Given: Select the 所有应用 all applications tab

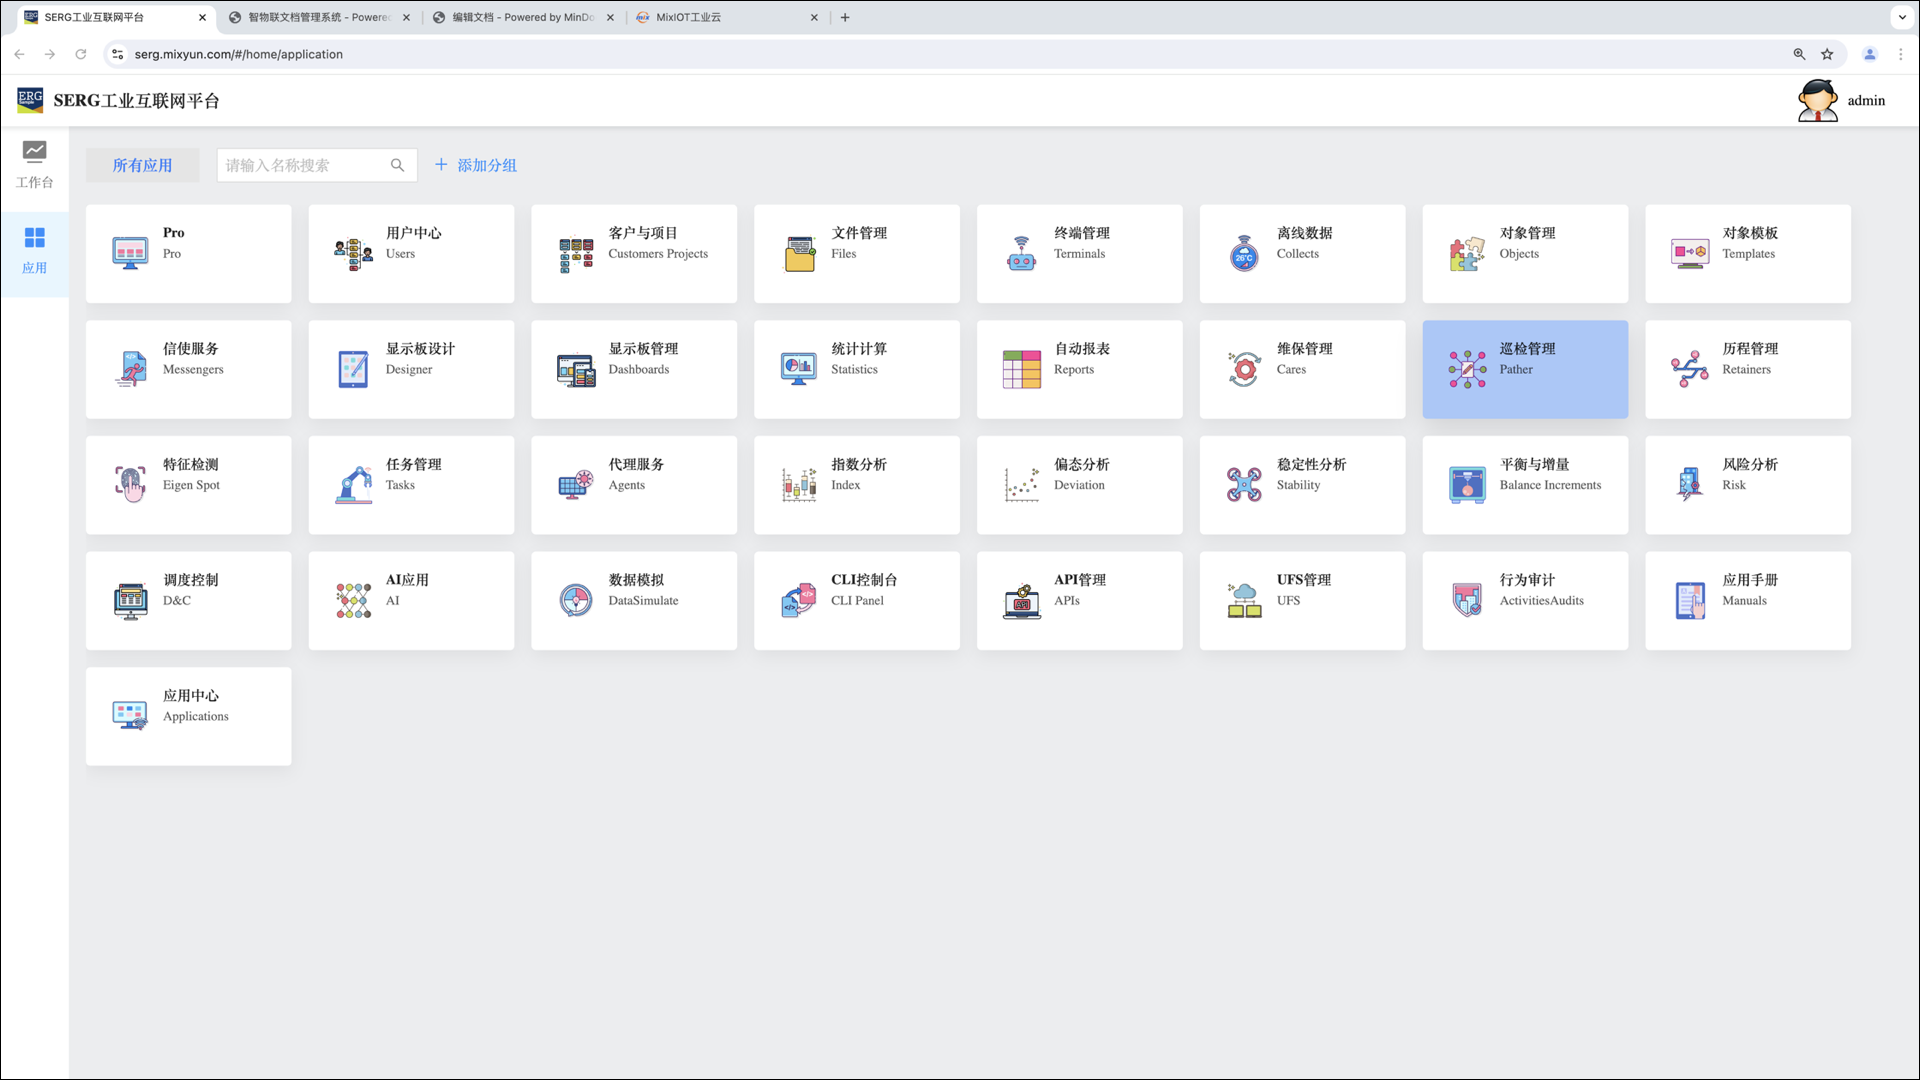Looking at the screenshot, I should click(142, 165).
